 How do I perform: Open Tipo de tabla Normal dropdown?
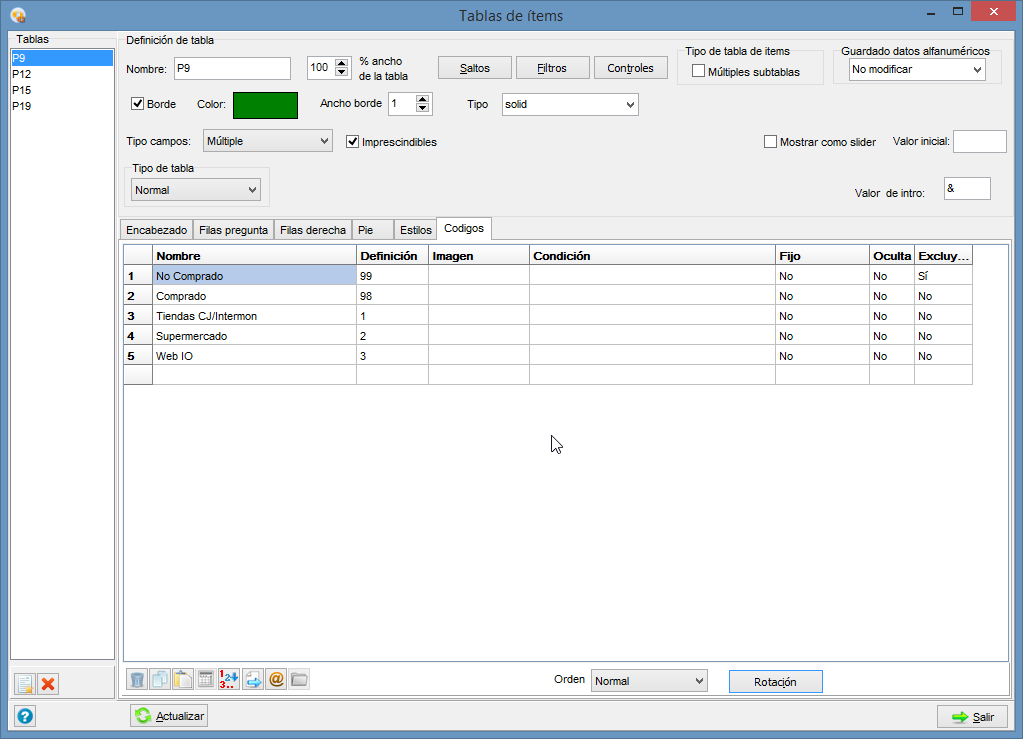196,190
